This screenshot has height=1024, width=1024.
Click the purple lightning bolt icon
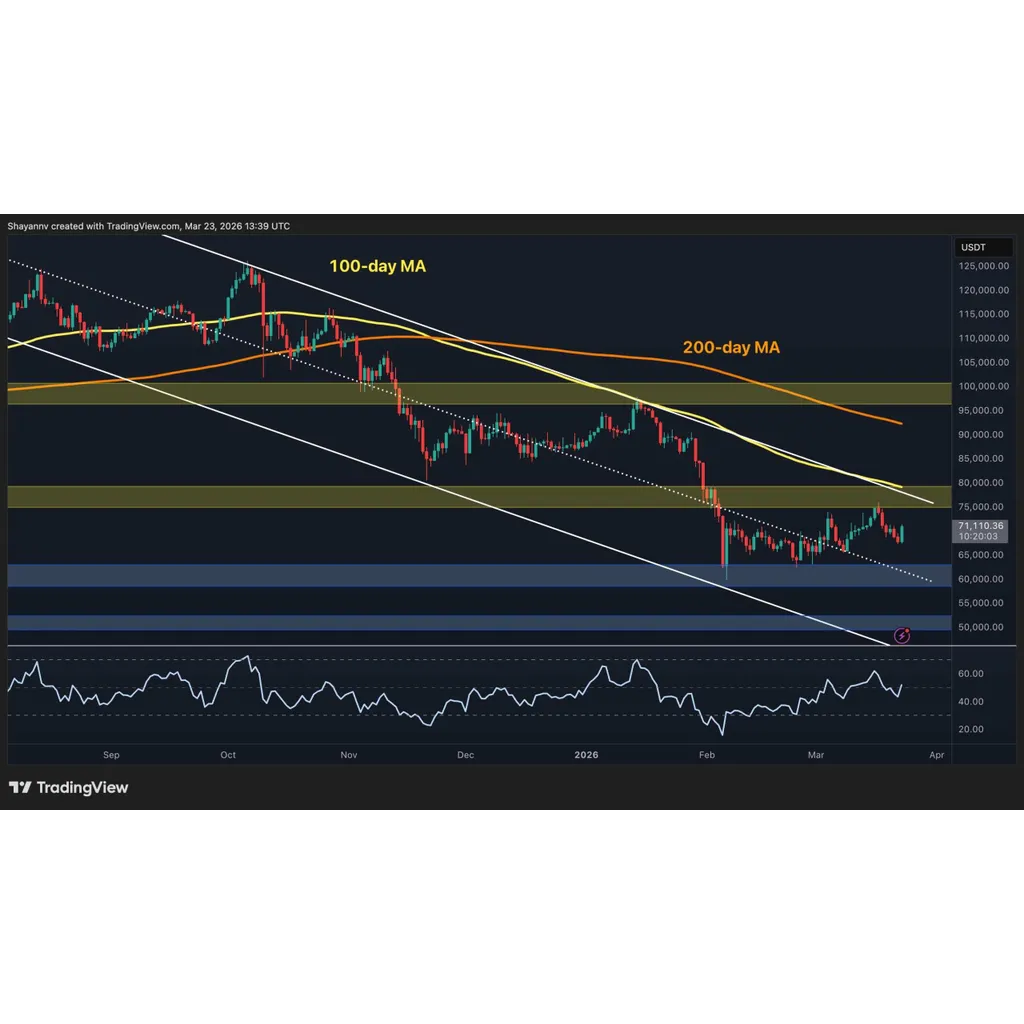902,635
